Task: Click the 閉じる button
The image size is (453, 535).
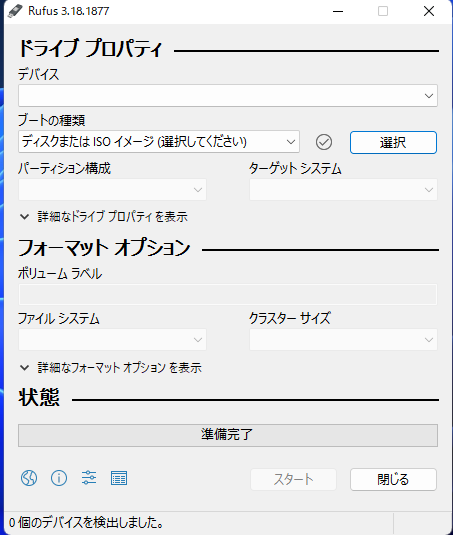Action: [x=393, y=479]
